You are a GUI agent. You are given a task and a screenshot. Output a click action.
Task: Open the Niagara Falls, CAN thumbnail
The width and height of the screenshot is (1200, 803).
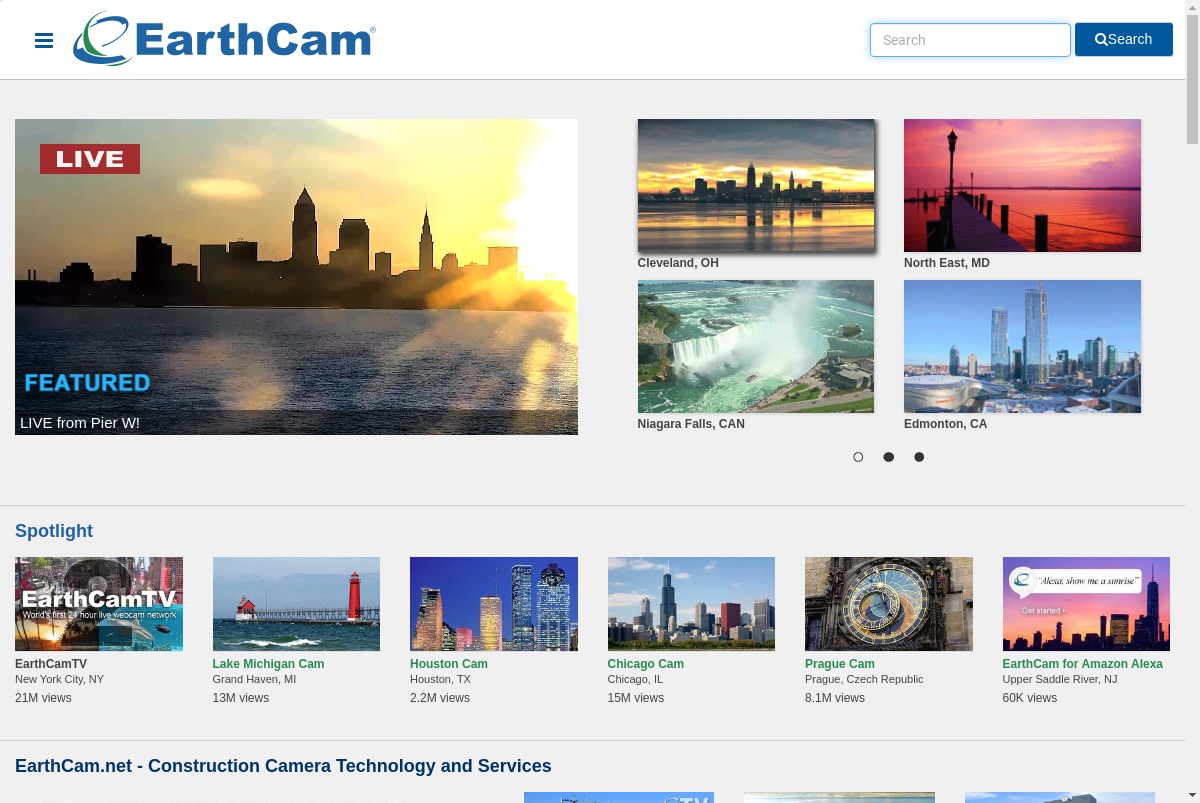tap(756, 346)
